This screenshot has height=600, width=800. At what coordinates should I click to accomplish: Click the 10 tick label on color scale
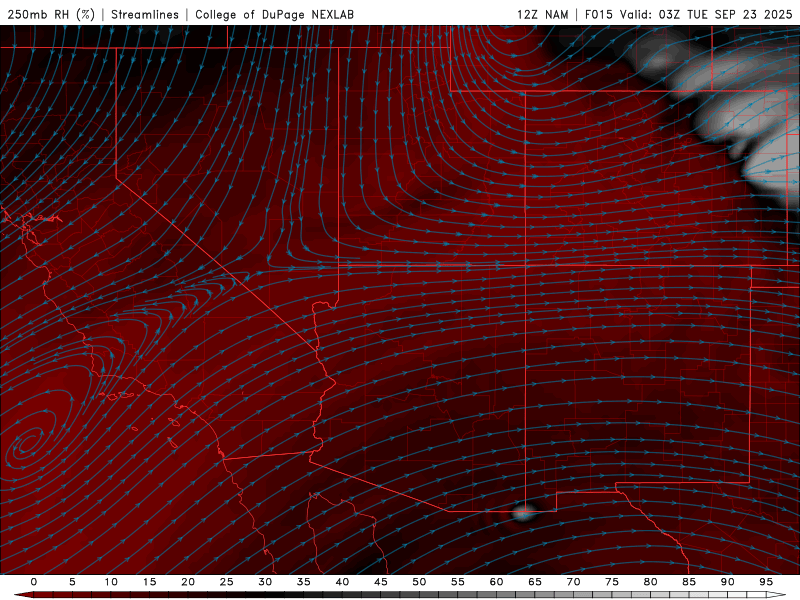111,582
